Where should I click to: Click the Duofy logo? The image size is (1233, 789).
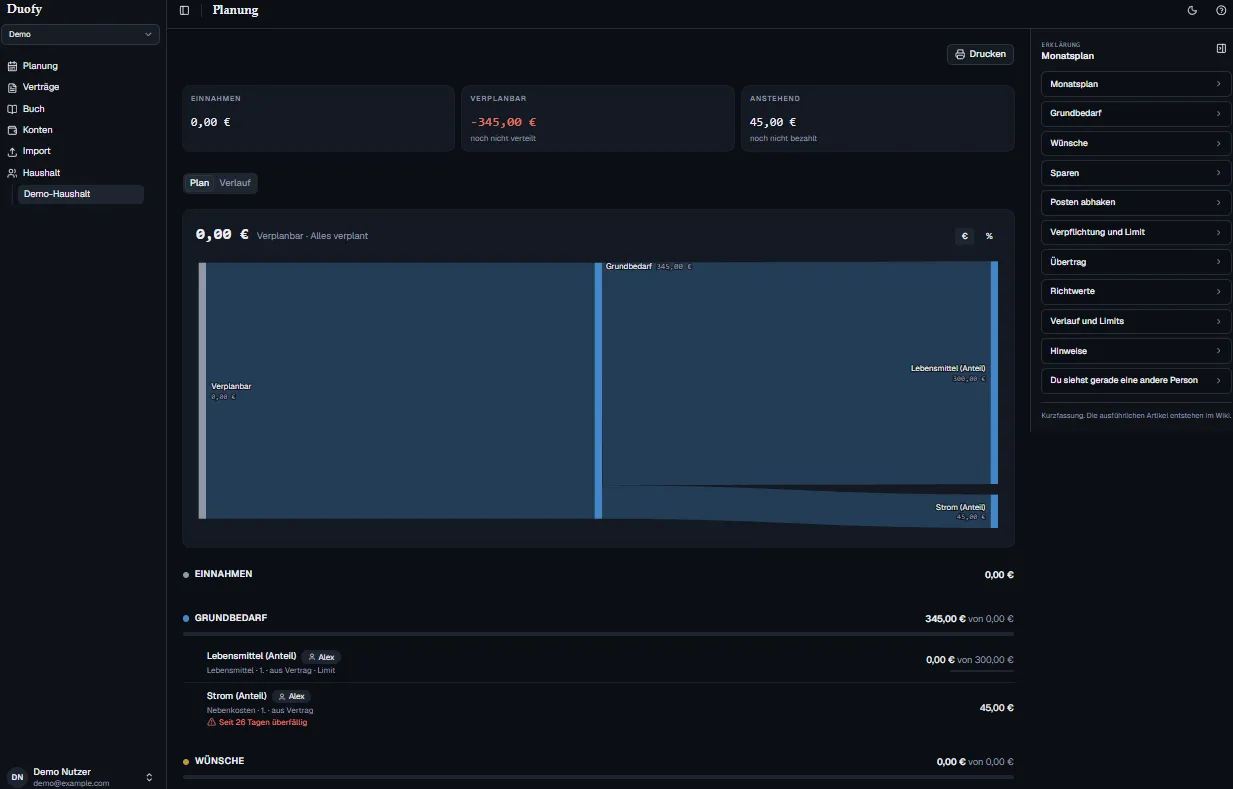click(x=25, y=9)
